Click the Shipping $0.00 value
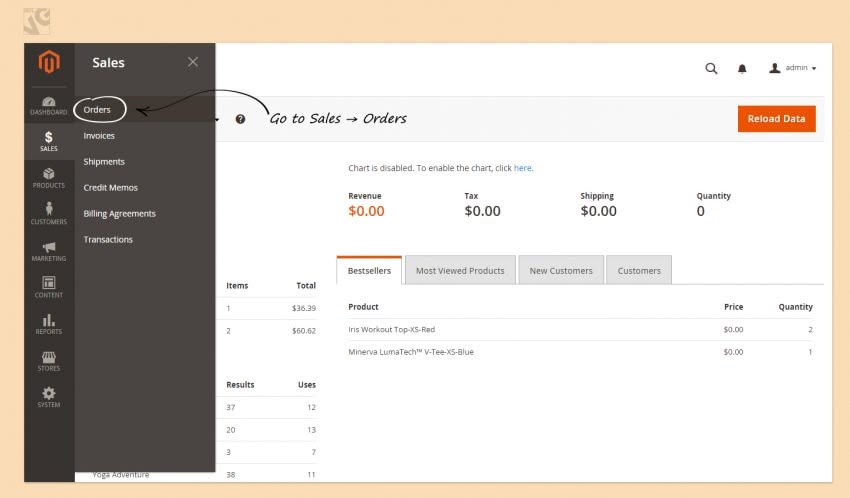Screen dimensions: 850x498 [598, 211]
